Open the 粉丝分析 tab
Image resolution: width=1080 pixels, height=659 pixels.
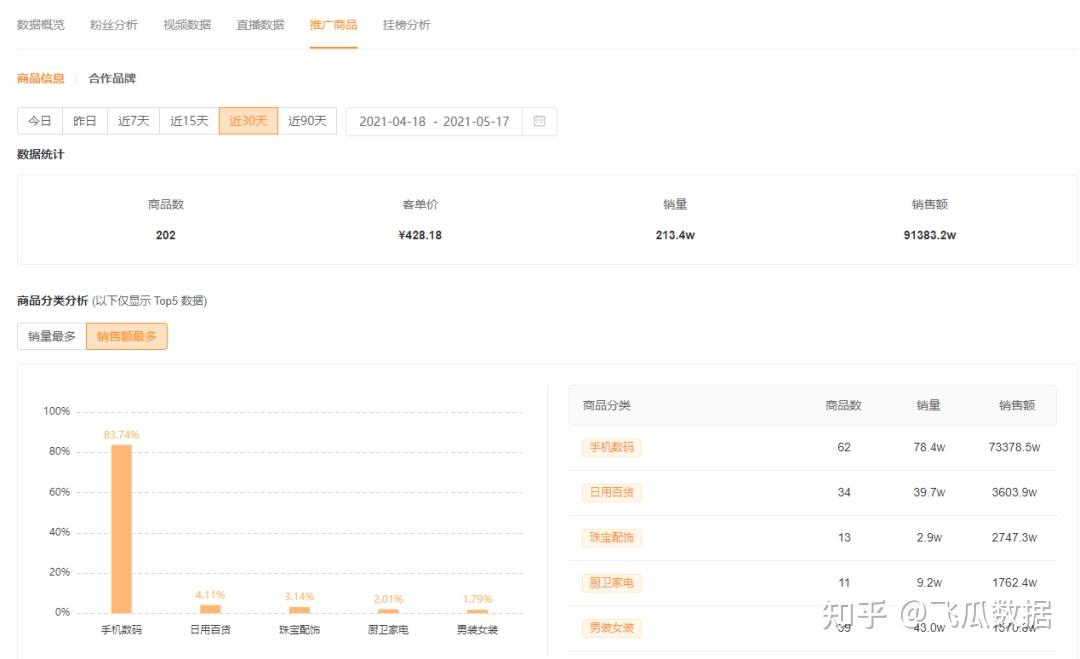[x=114, y=25]
